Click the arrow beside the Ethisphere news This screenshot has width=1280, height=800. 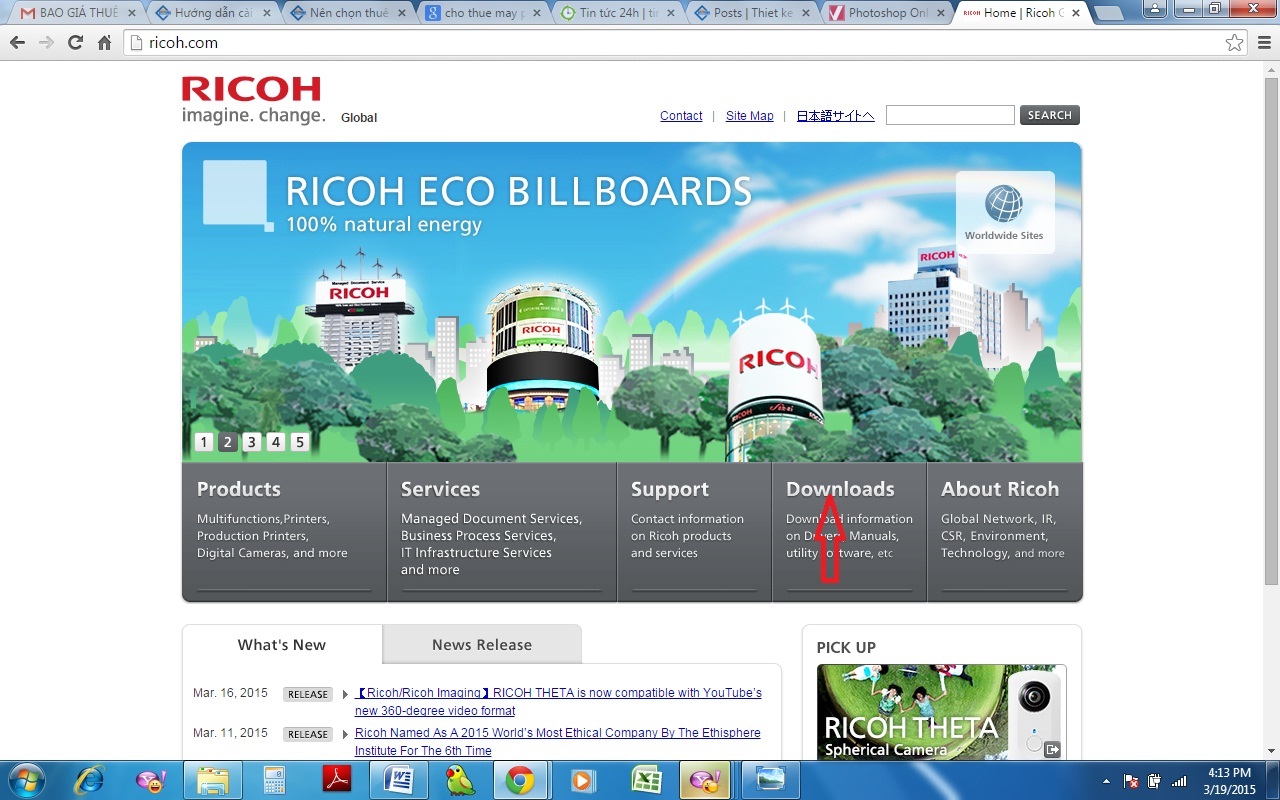(x=345, y=734)
